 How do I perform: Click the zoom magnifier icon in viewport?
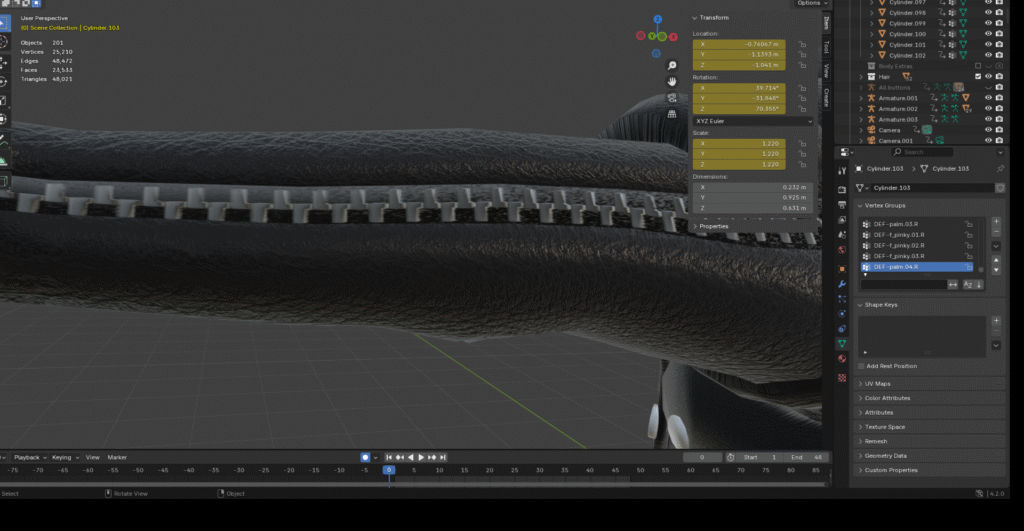tap(674, 65)
